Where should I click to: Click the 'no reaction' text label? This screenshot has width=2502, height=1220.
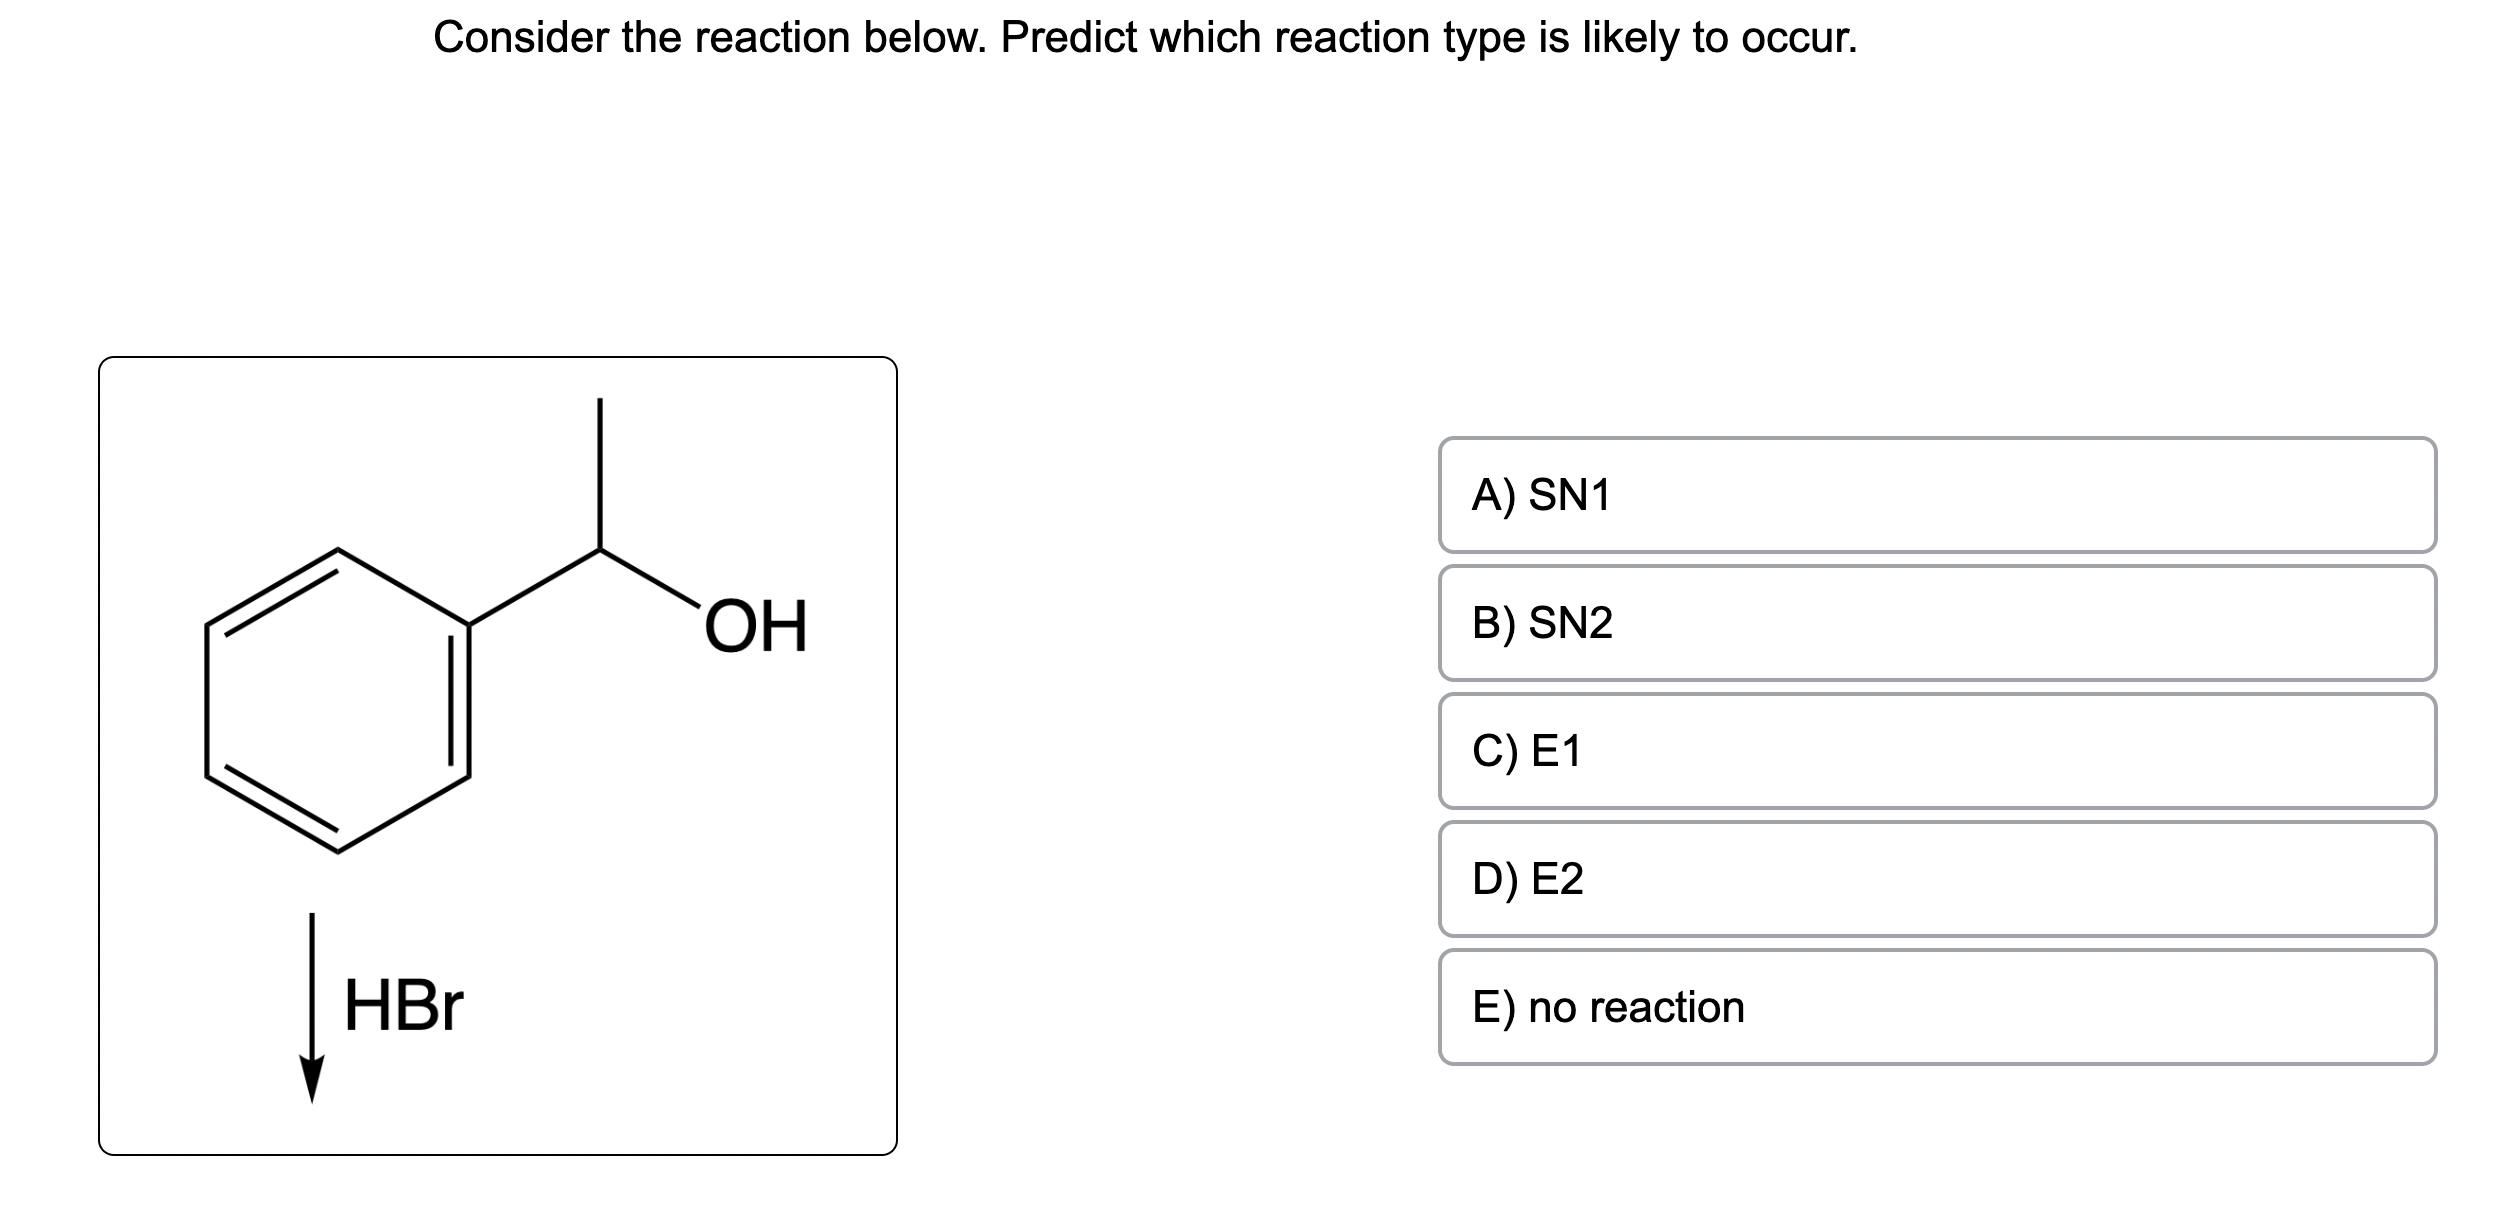[1636, 1007]
